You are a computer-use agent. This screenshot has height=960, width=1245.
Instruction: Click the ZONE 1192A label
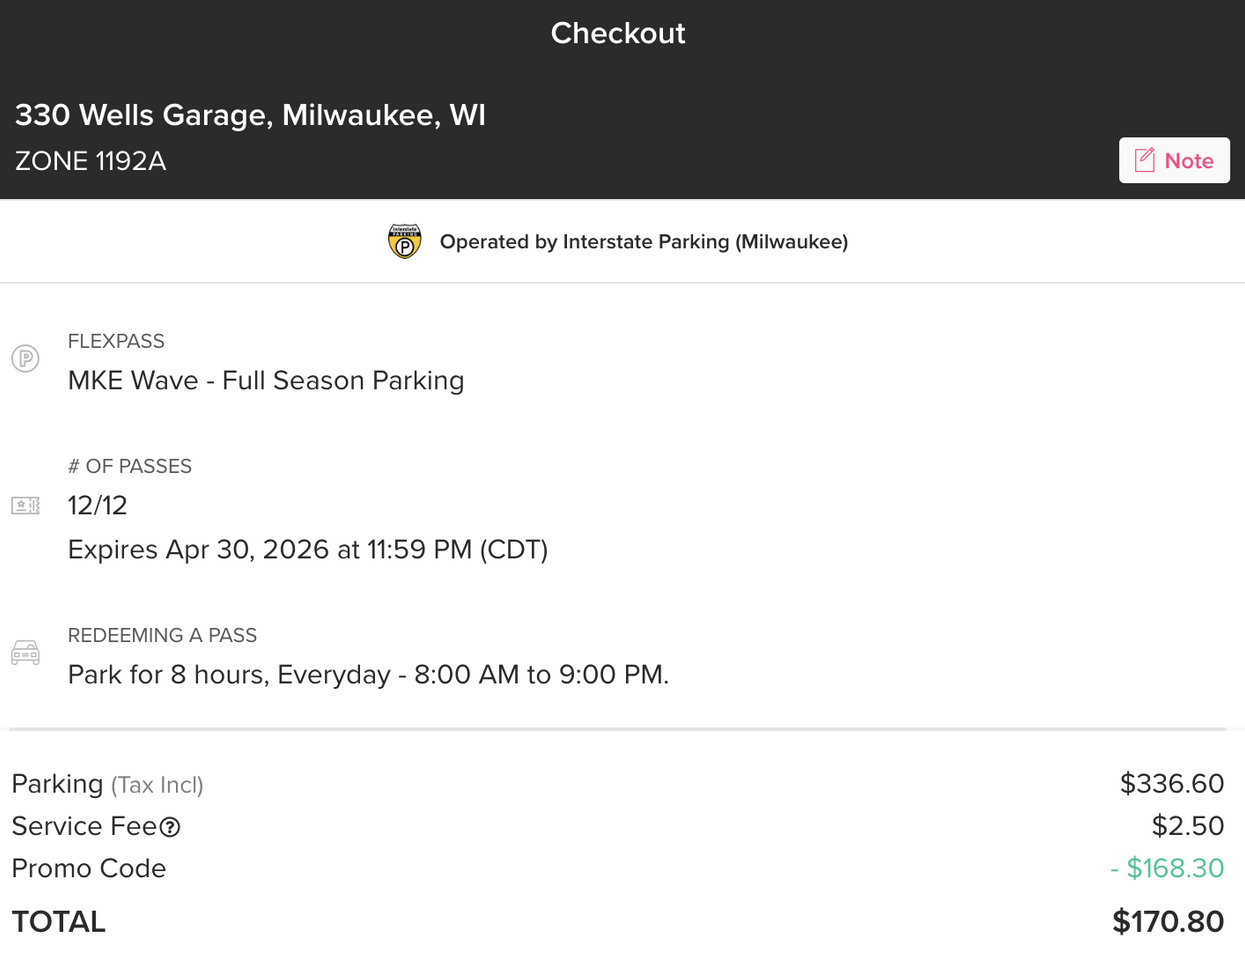[90, 161]
